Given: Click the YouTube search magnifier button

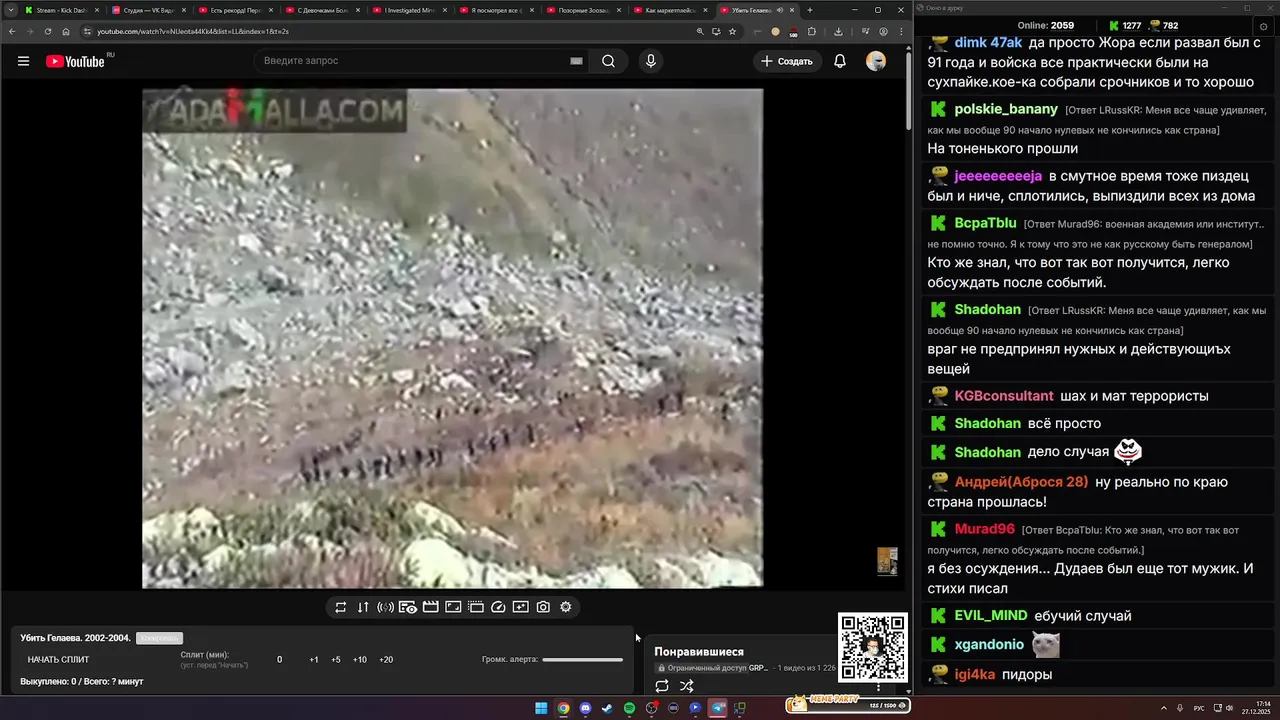Looking at the screenshot, I should coord(608,61).
